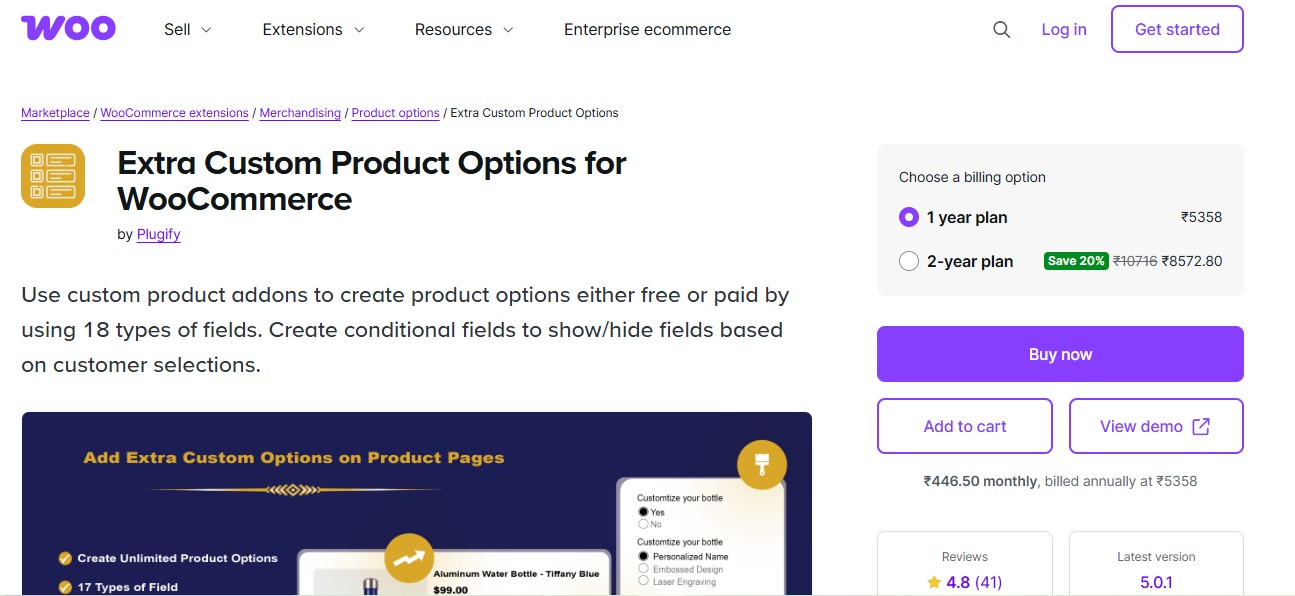Click the product banner preview image
Viewport: 1295px width, 596px height.
tap(417, 500)
